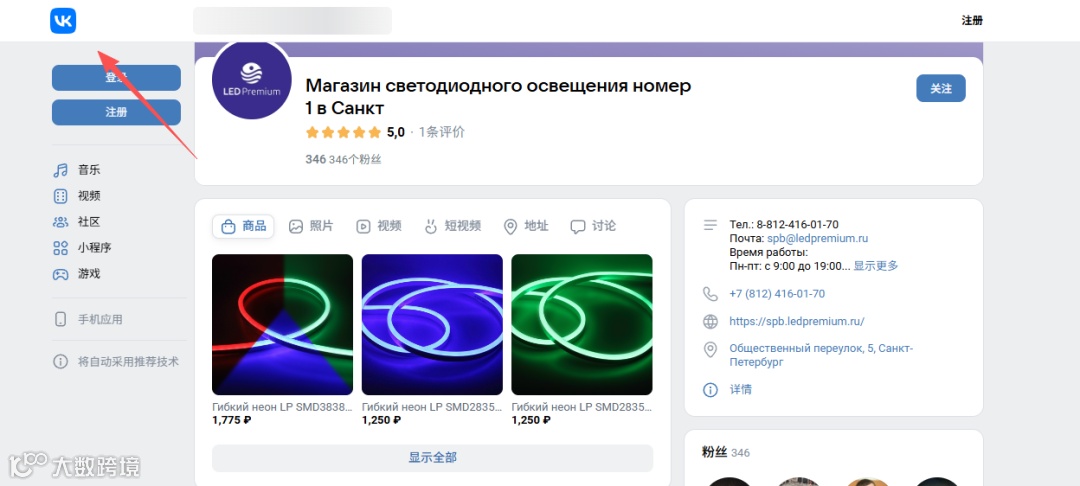Click the Общественный переулок address link

821,355
